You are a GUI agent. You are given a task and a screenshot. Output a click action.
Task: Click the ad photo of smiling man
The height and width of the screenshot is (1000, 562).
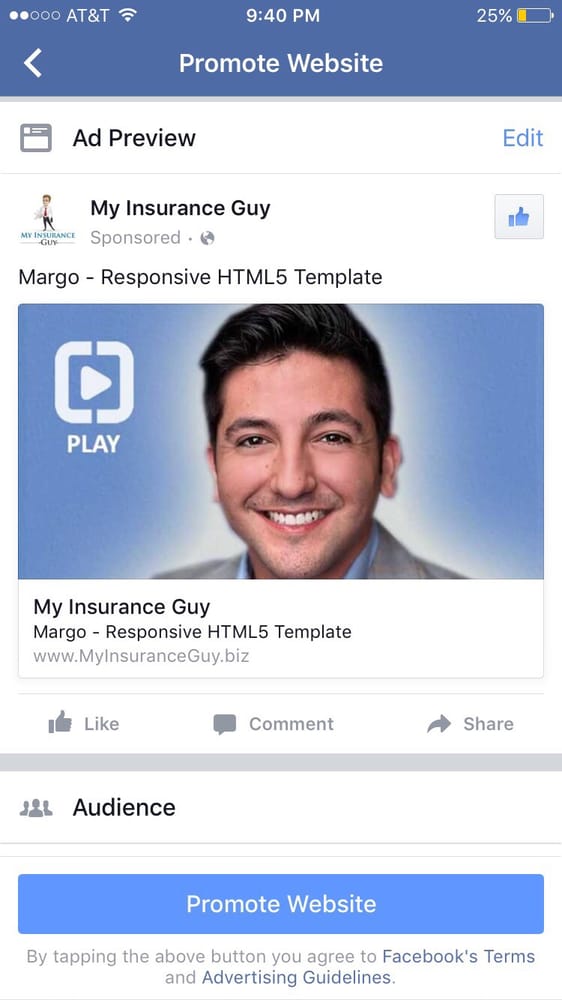coord(281,441)
